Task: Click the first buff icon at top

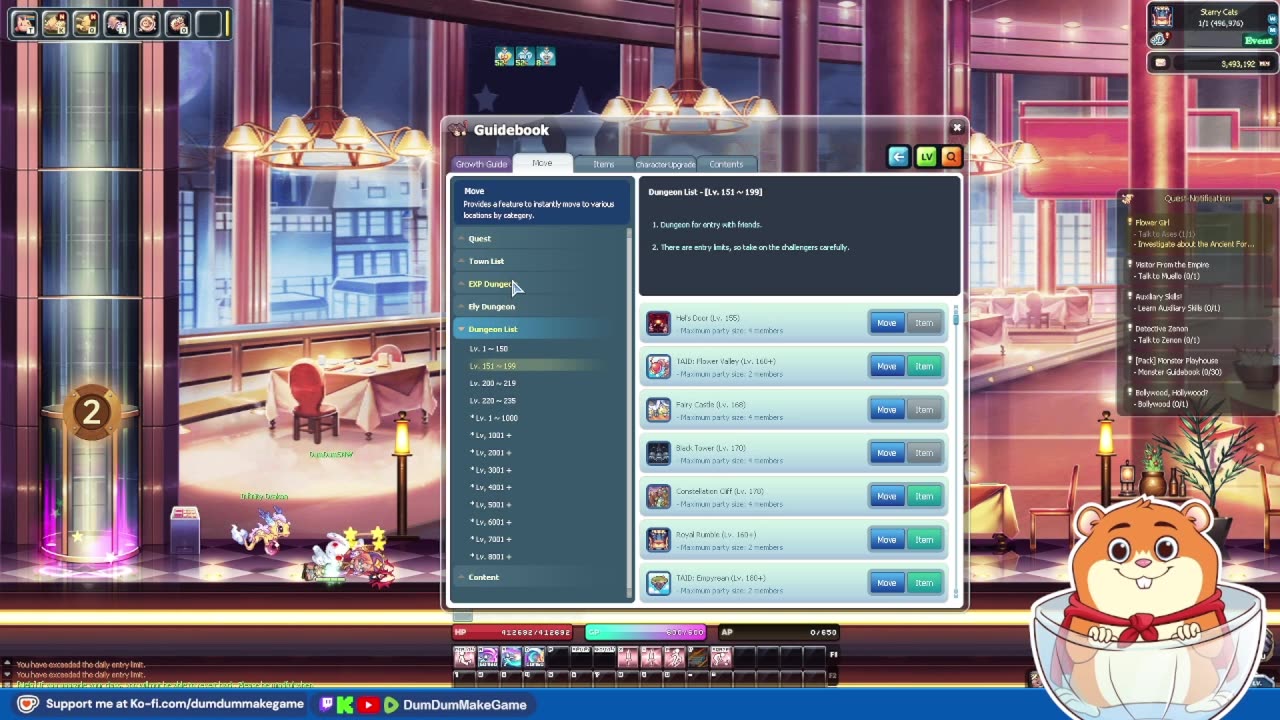Action: click(504, 57)
